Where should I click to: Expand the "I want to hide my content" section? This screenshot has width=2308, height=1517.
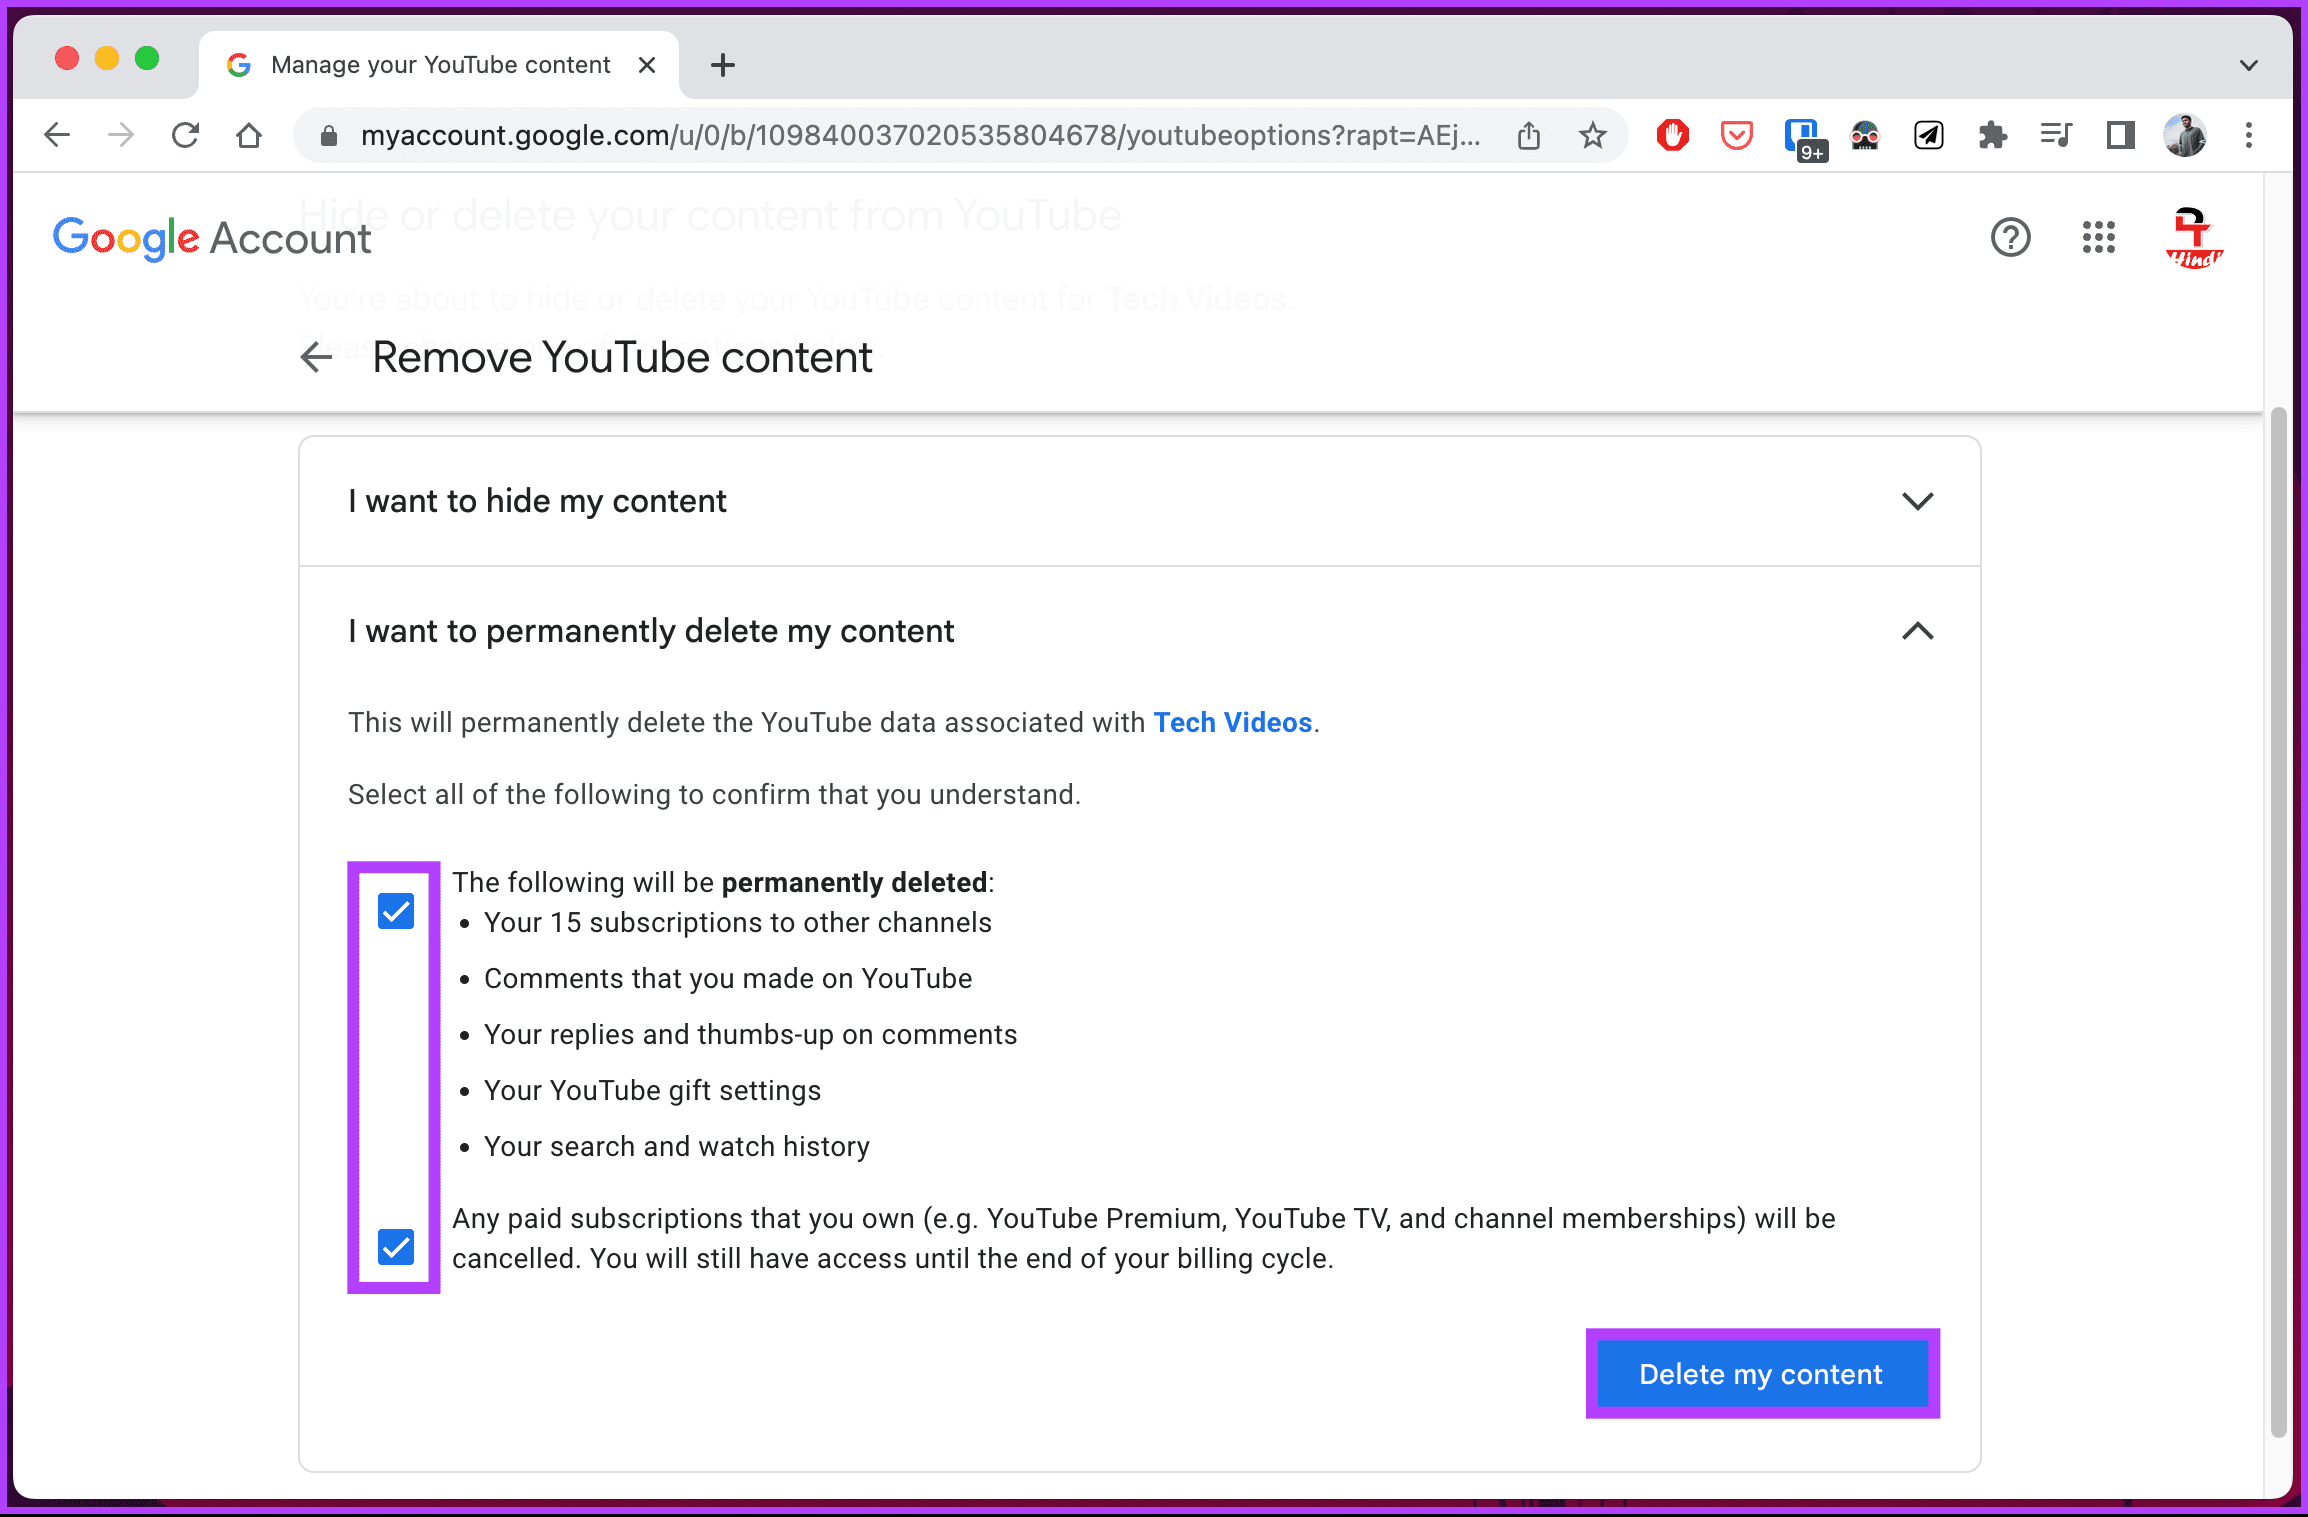point(1139,501)
